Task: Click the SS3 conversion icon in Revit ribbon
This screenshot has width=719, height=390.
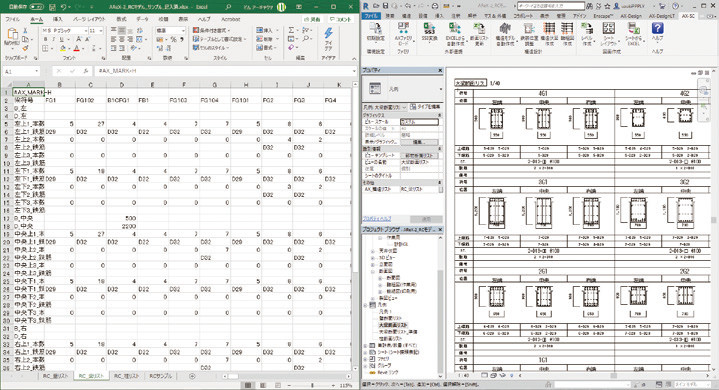Action: 429,30
